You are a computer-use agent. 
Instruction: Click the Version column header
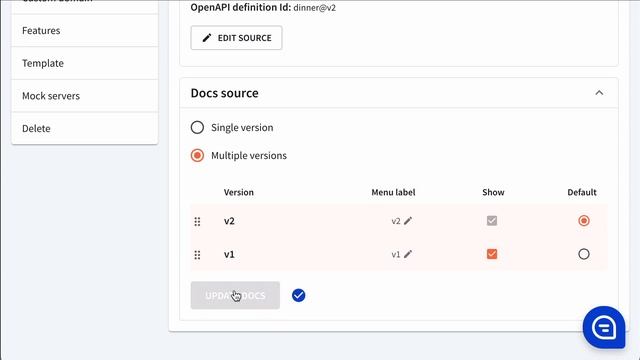(238, 192)
